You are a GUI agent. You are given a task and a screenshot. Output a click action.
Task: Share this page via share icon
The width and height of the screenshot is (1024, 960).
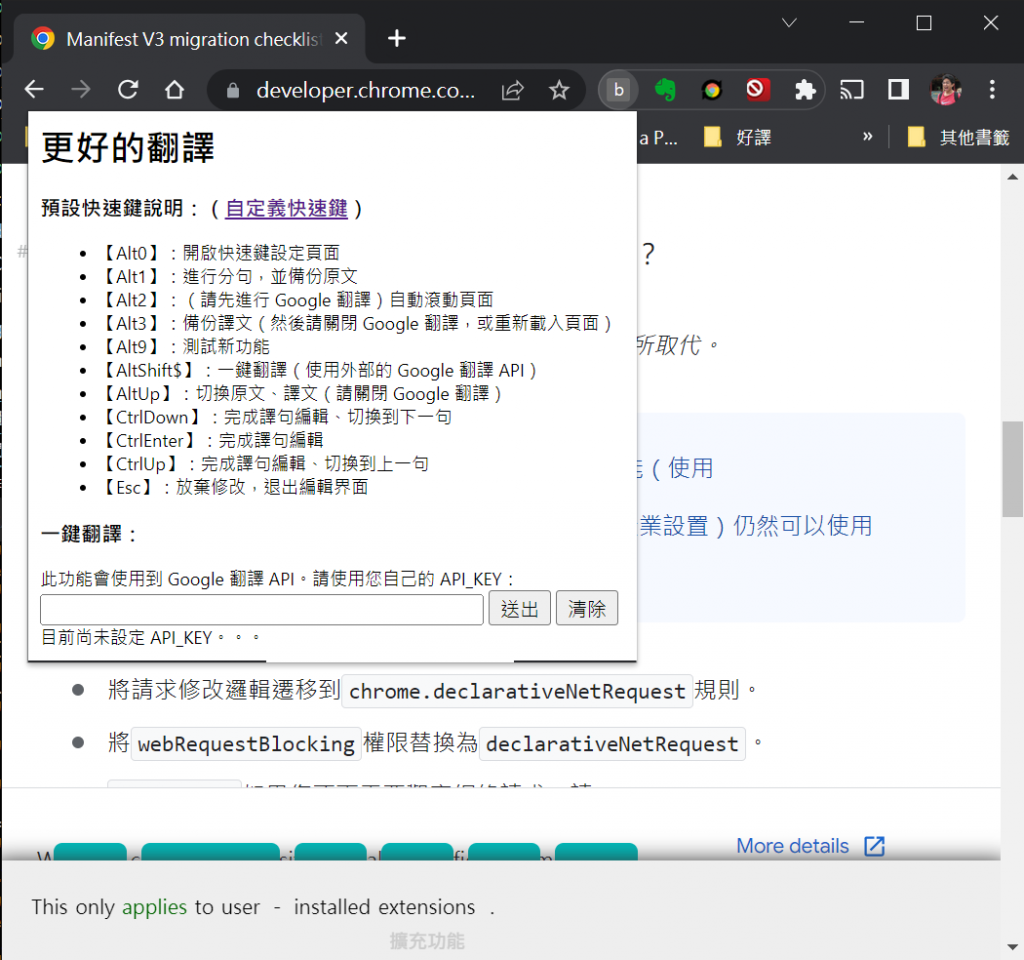[x=513, y=90]
